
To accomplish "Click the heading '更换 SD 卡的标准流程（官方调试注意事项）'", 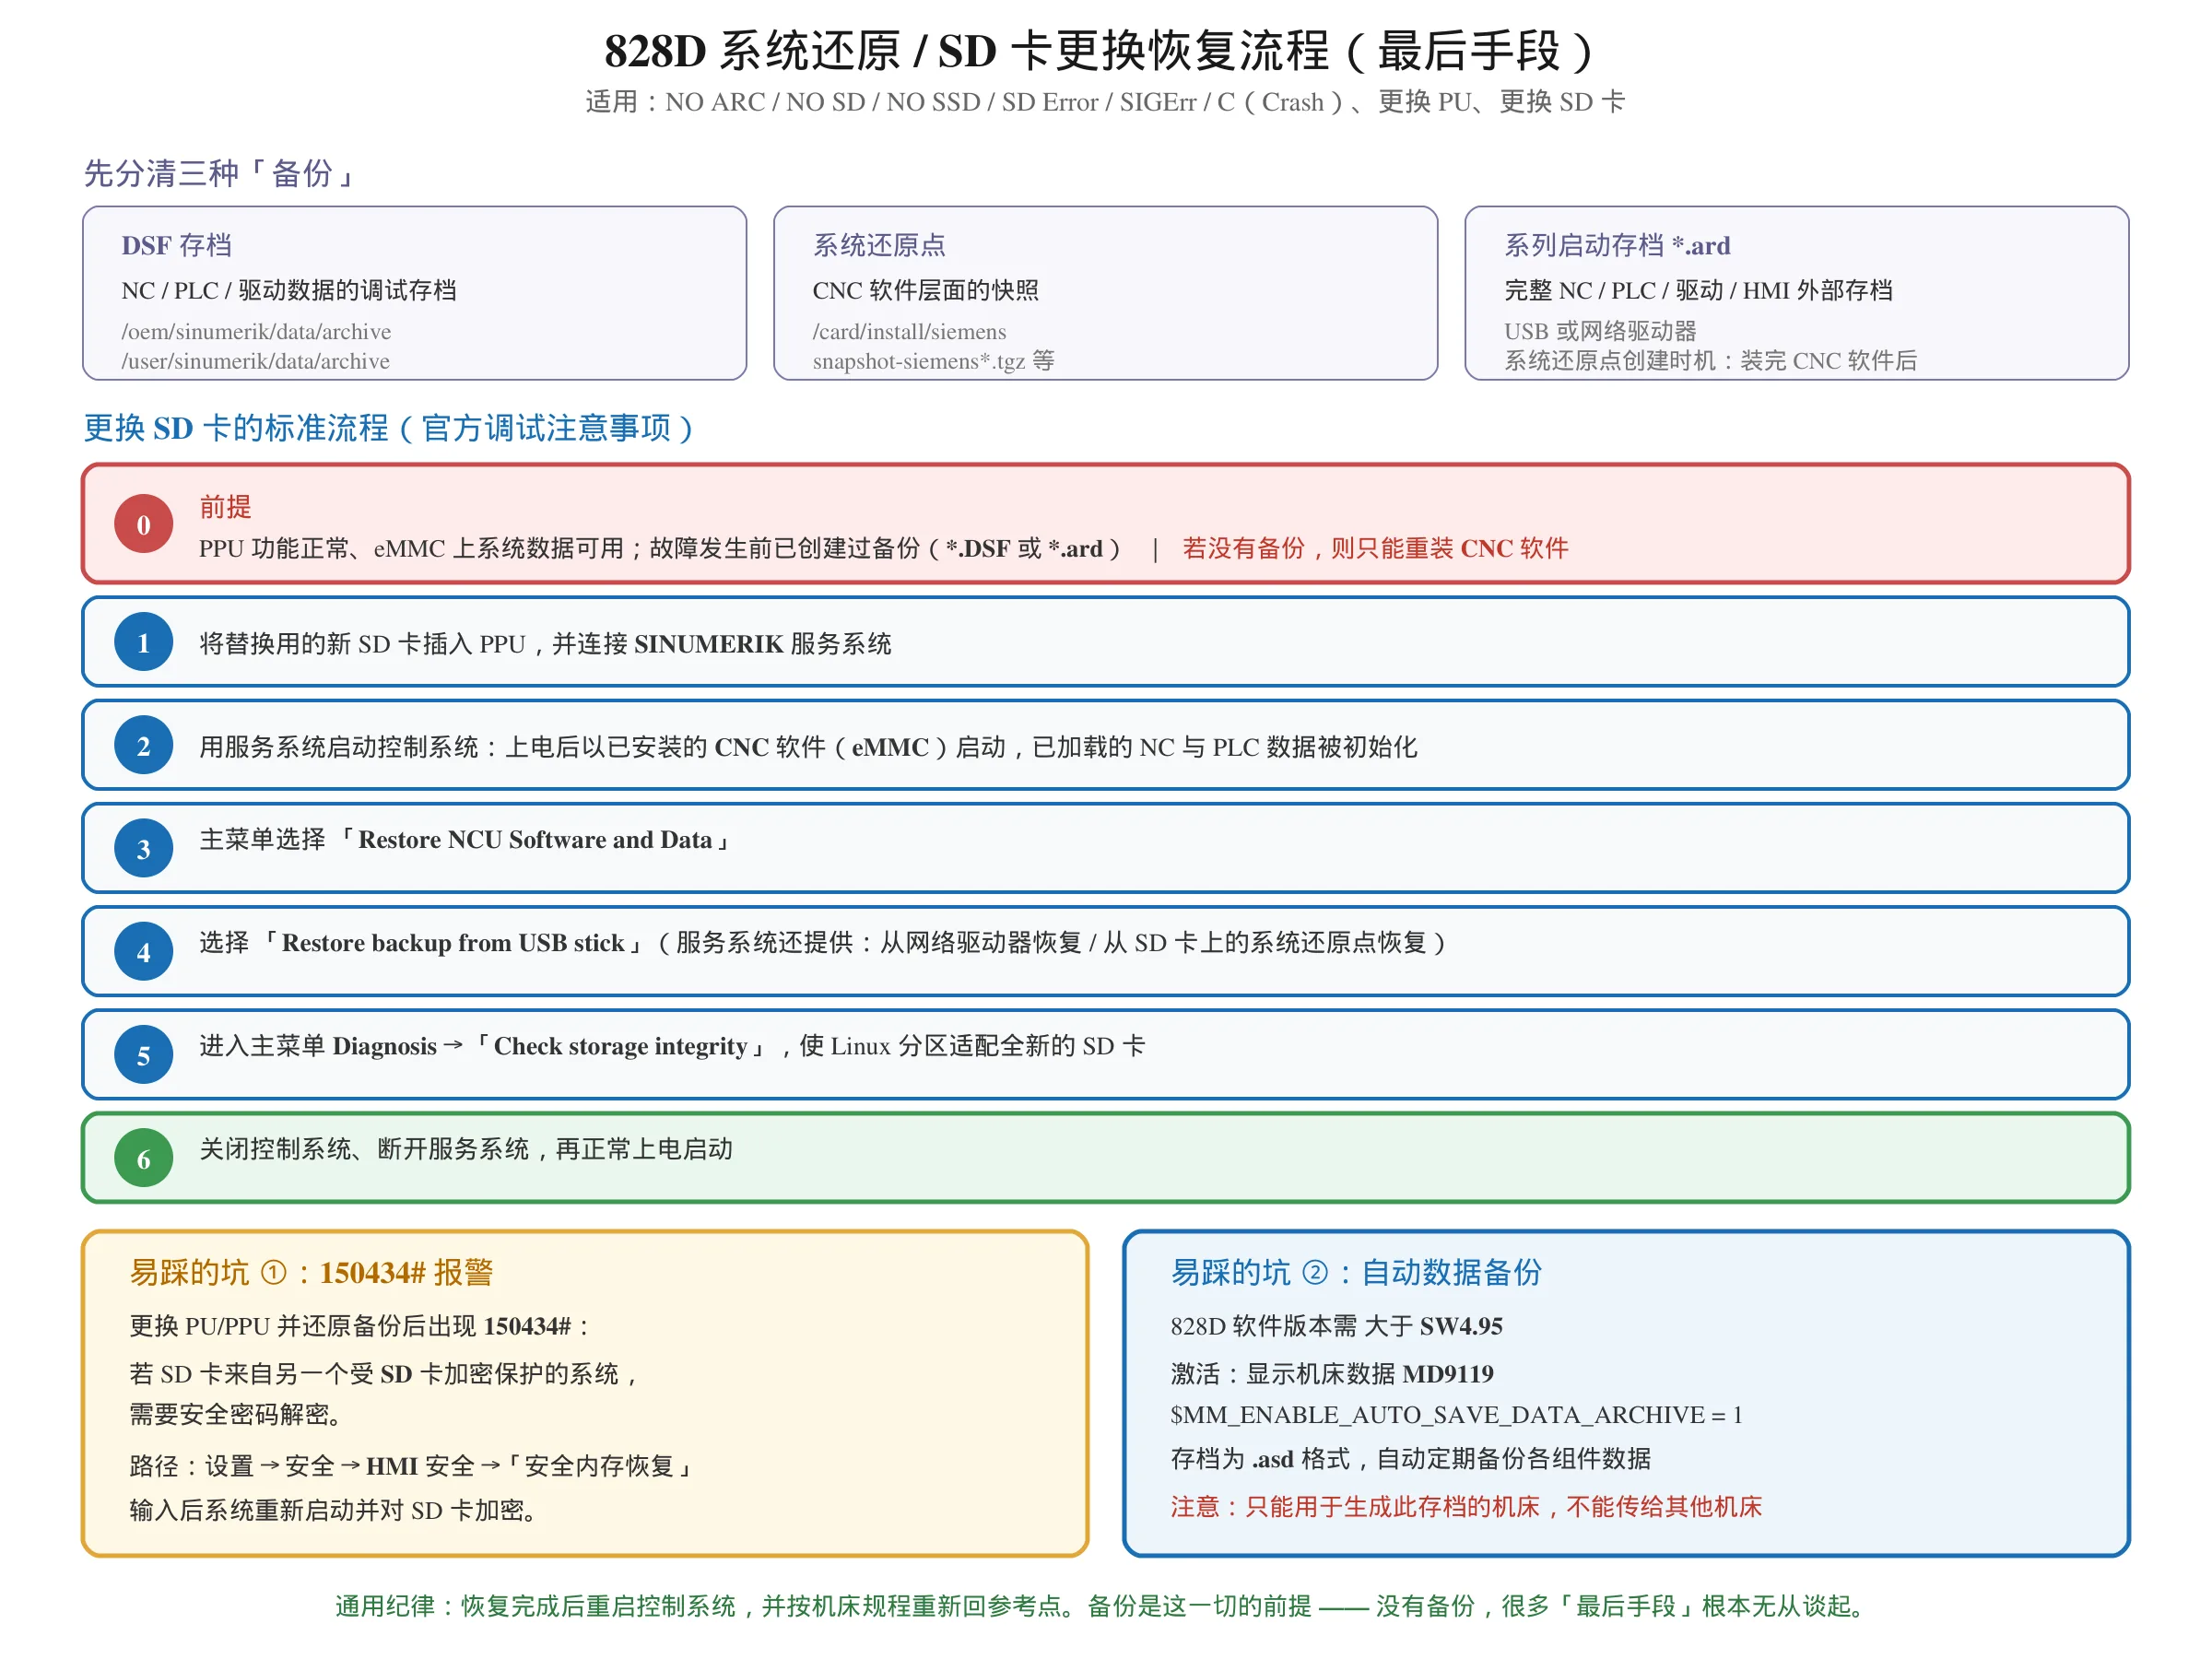I will 390,428.
